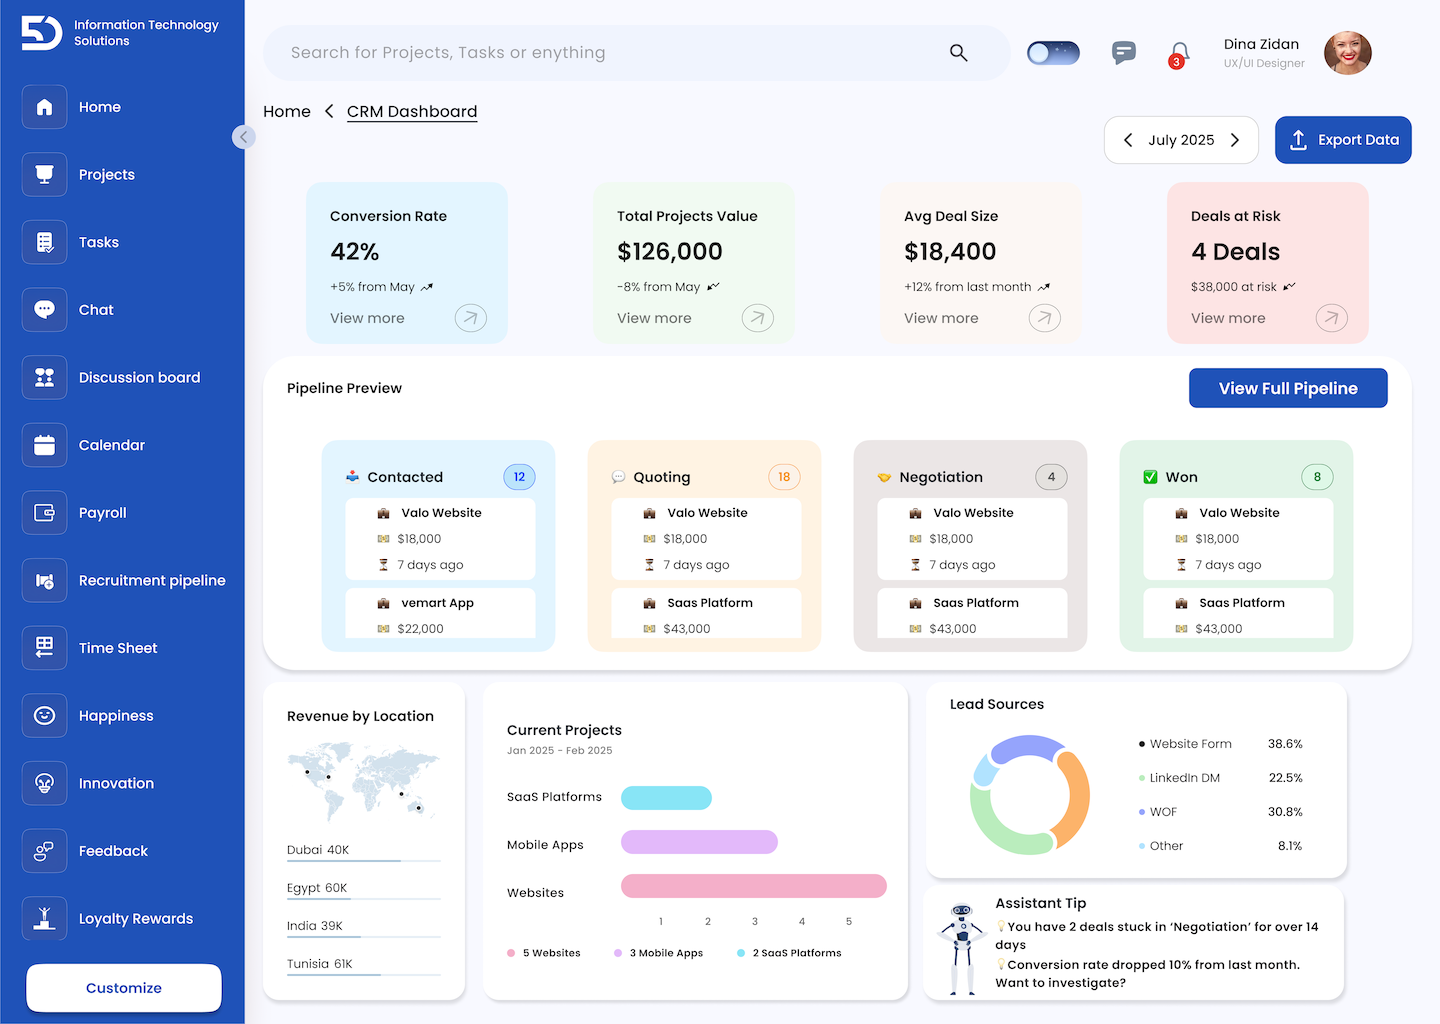Image resolution: width=1440 pixels, height=1024 pixels.
Task: Open Recruitment pipeline in sidebar menu
Action: [152, 581]
